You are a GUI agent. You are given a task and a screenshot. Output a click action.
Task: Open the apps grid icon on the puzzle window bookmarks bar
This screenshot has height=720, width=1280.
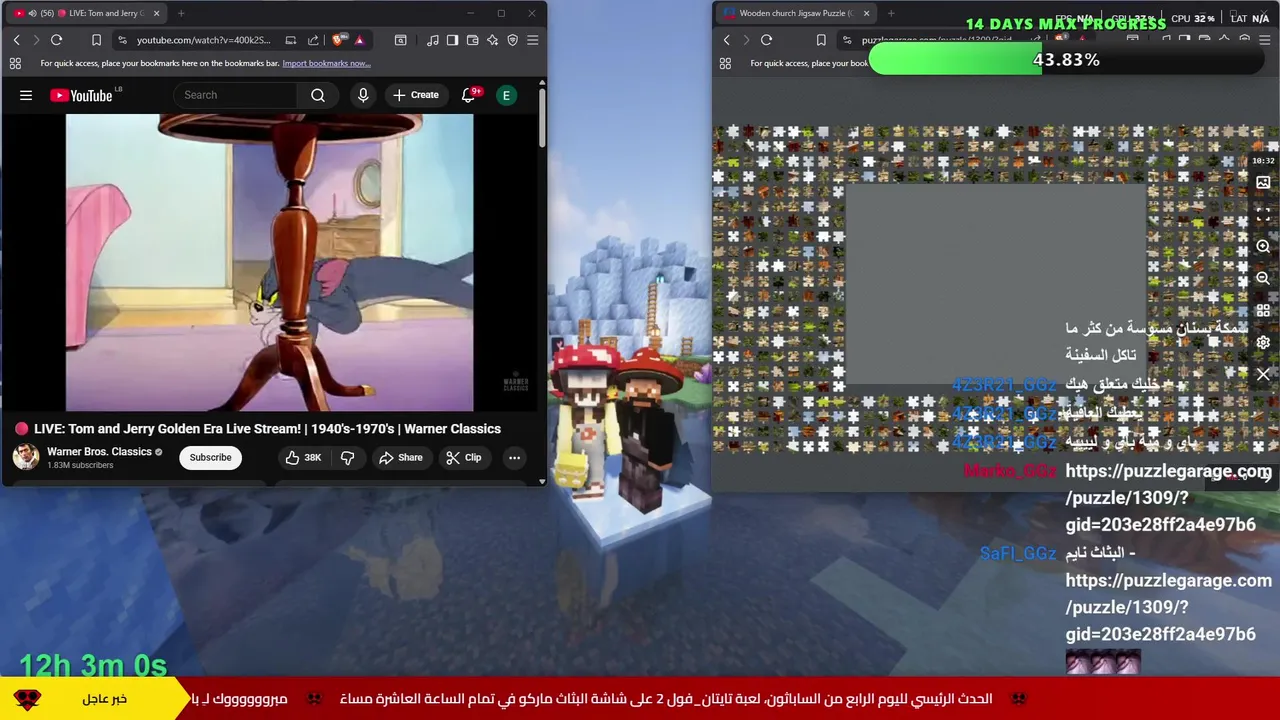(x=725, y=63)
